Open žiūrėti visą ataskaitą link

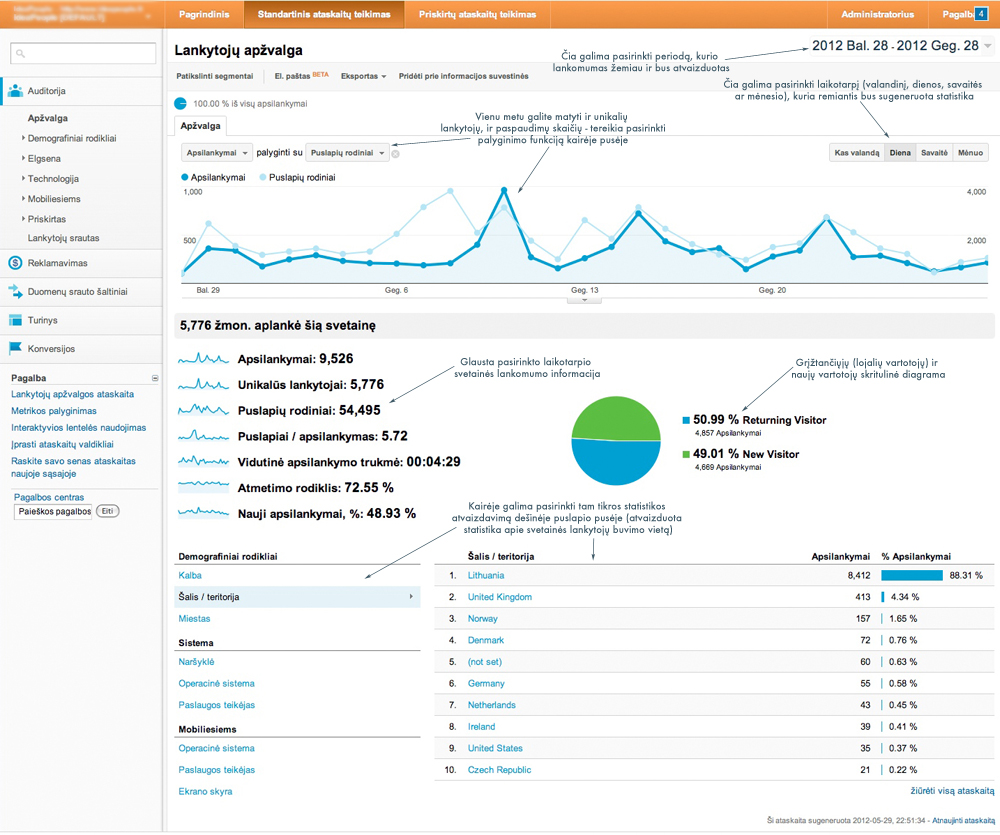(x=952, y=792)
